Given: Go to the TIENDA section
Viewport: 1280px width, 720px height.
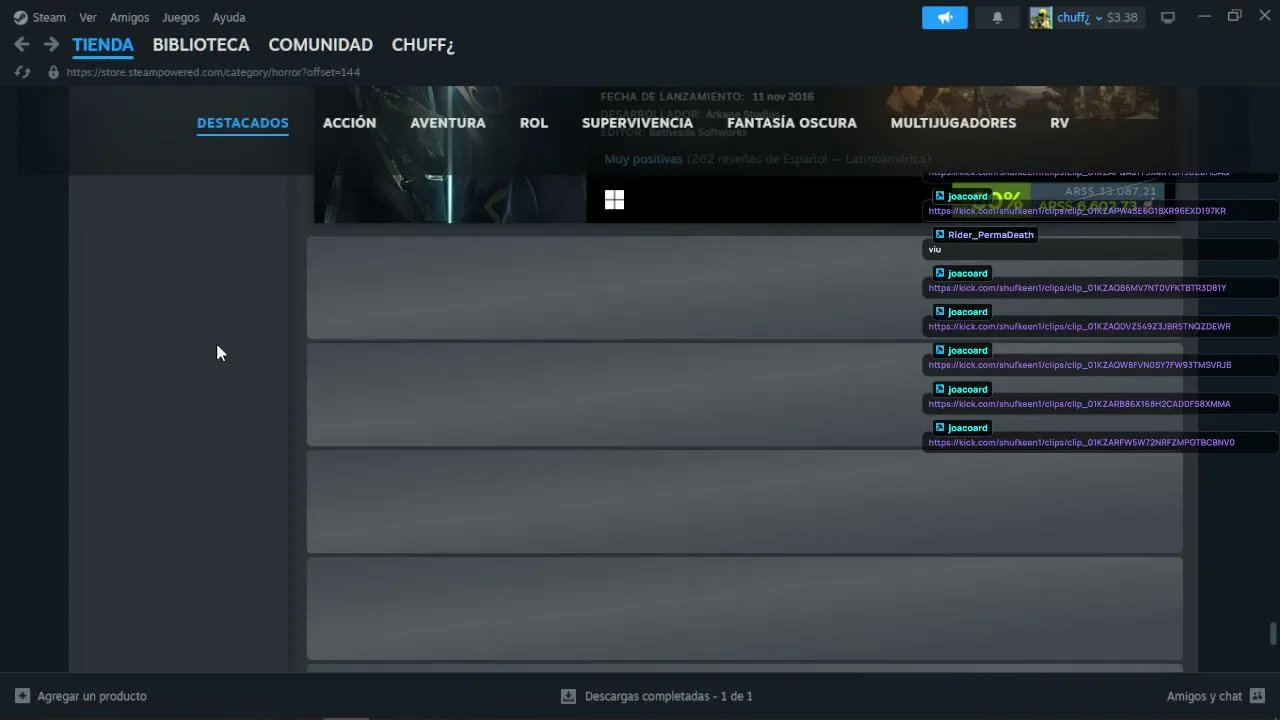Looking at the screenshot, I should pyautogui.click(x=103, y=45).
